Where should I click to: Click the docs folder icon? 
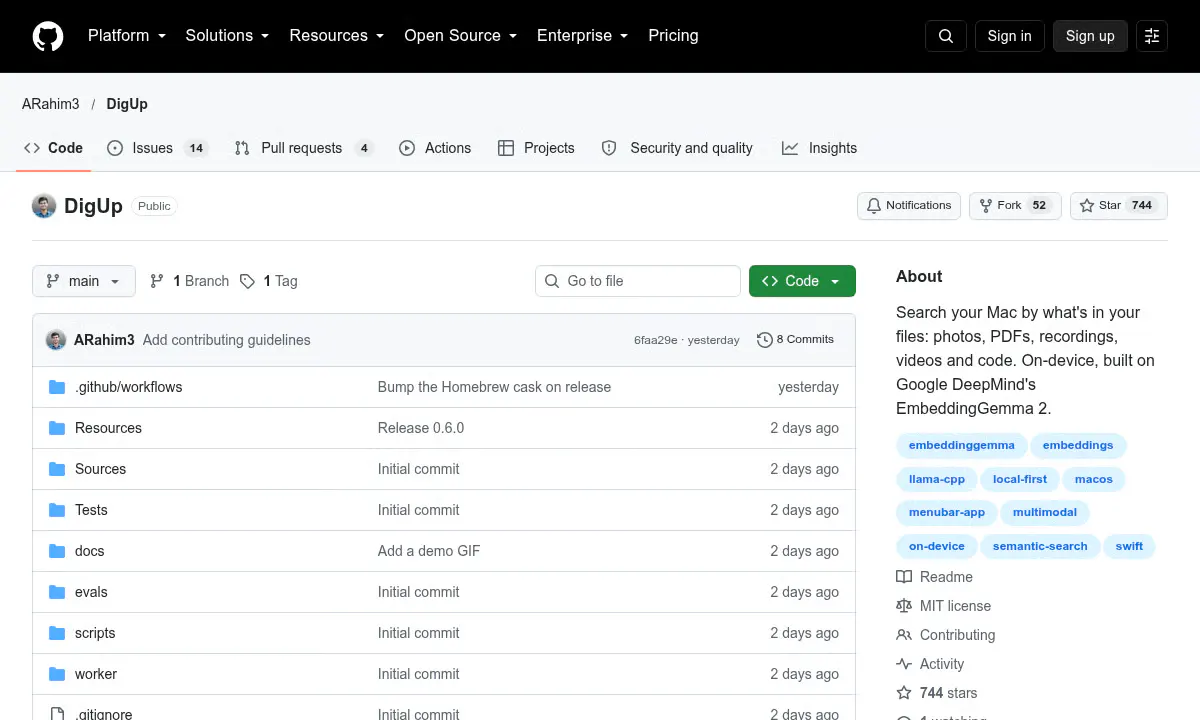coord(57,551)
